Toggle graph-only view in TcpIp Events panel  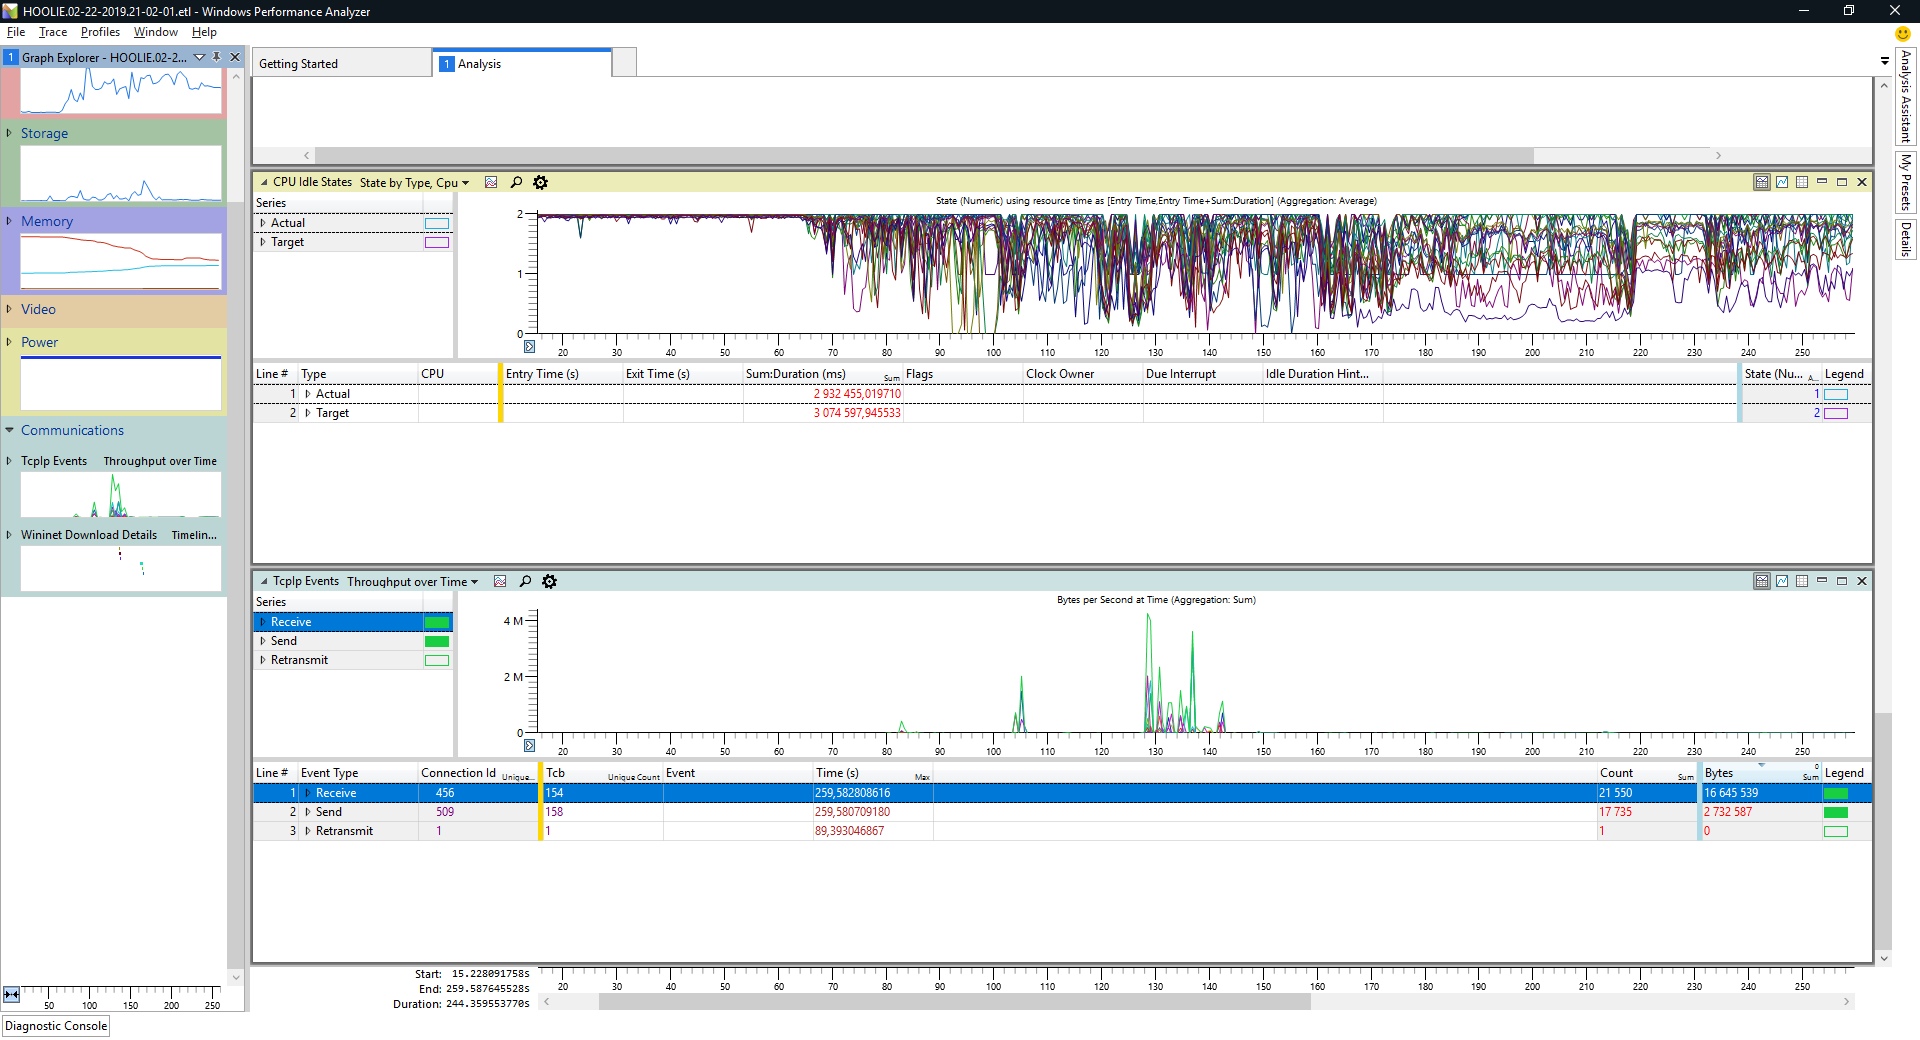(x=1782, y=581)
